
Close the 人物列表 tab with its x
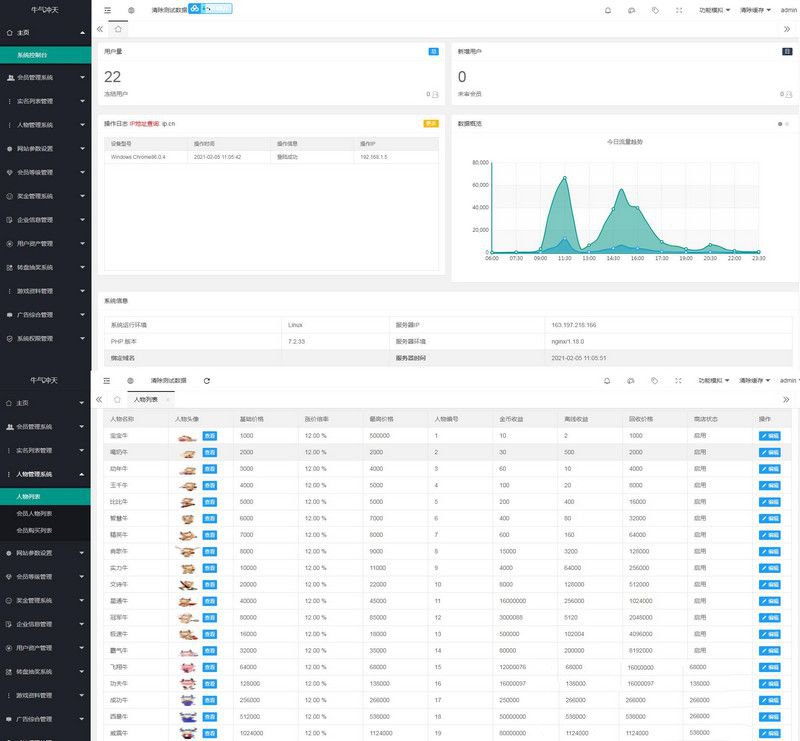click(168, 399)
